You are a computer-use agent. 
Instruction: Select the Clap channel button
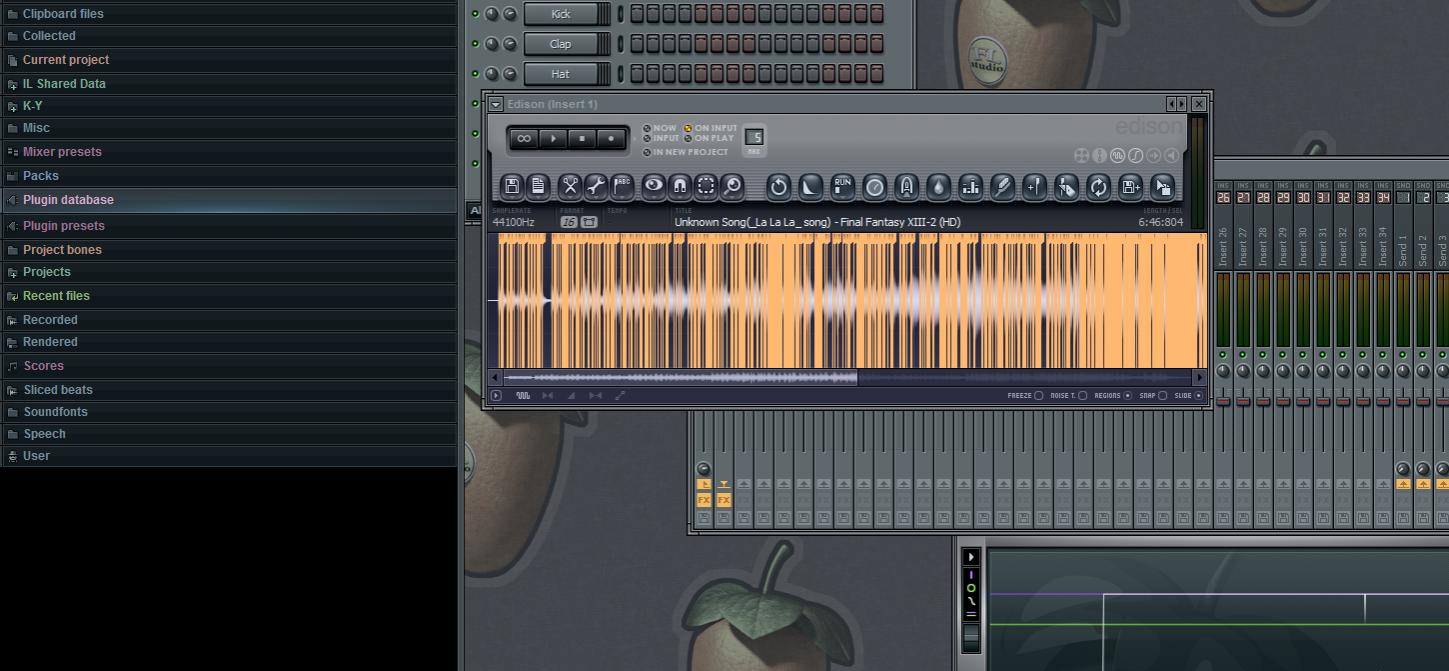pyautogui.click(x=561, y=44)
